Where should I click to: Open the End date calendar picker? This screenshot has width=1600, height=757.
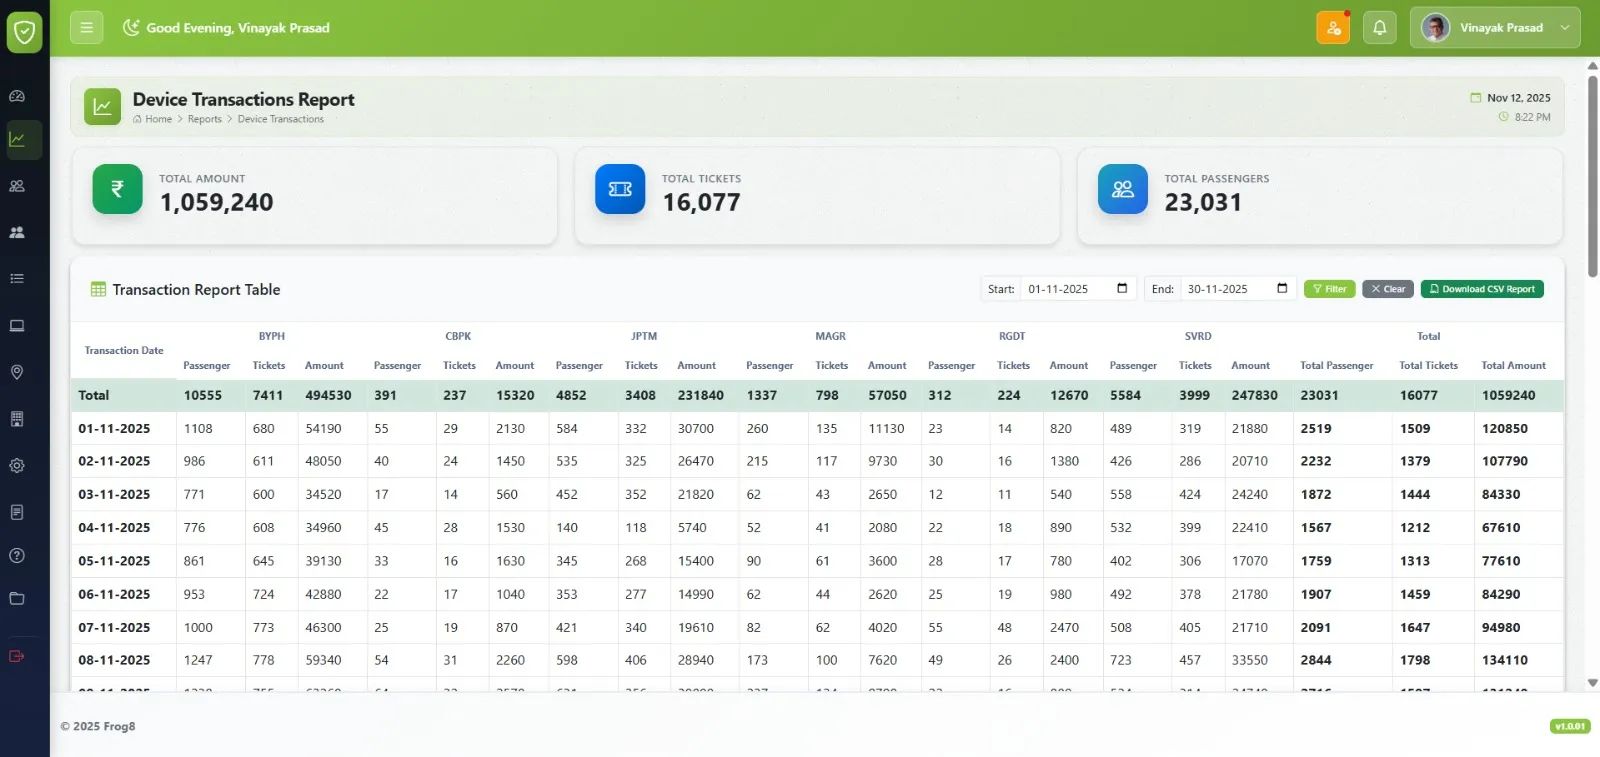pos(1282,289)
